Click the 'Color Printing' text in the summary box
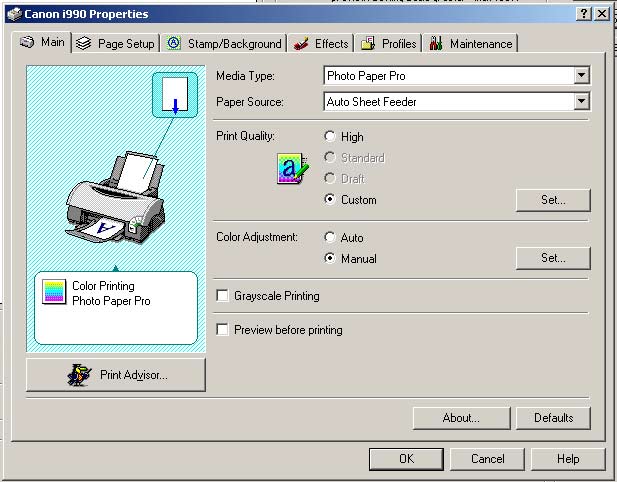617x482 pixels. pos(103,286)
